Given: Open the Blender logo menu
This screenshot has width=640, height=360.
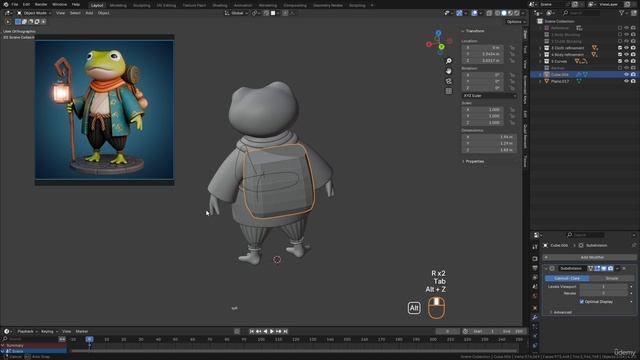Looking at the screenshot, I should [x=6, y=4].
